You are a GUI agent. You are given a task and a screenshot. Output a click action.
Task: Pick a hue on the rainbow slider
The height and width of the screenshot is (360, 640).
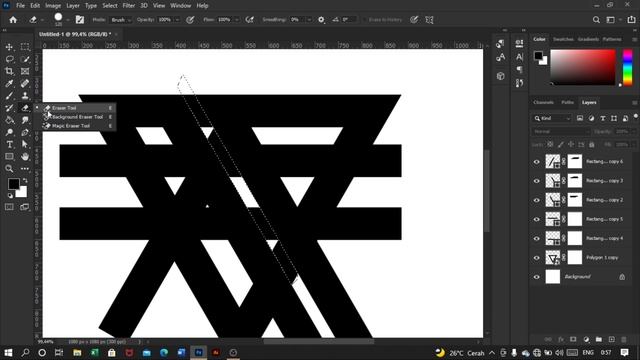[x=627, y=67]
